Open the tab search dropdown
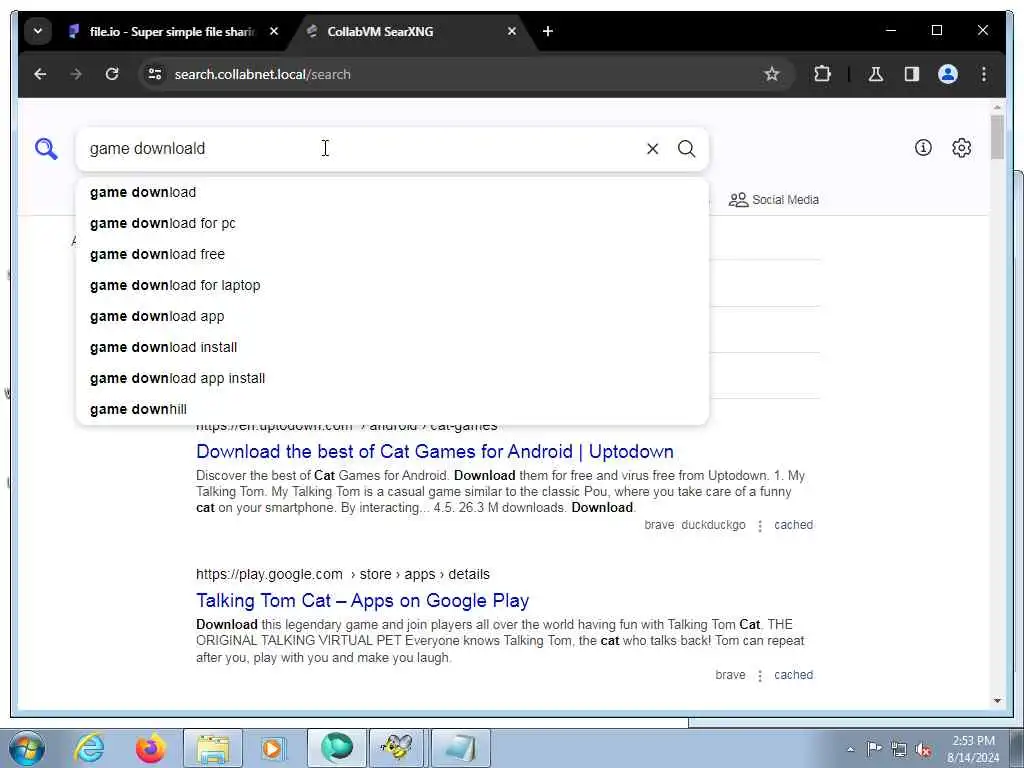 [38, 31]
